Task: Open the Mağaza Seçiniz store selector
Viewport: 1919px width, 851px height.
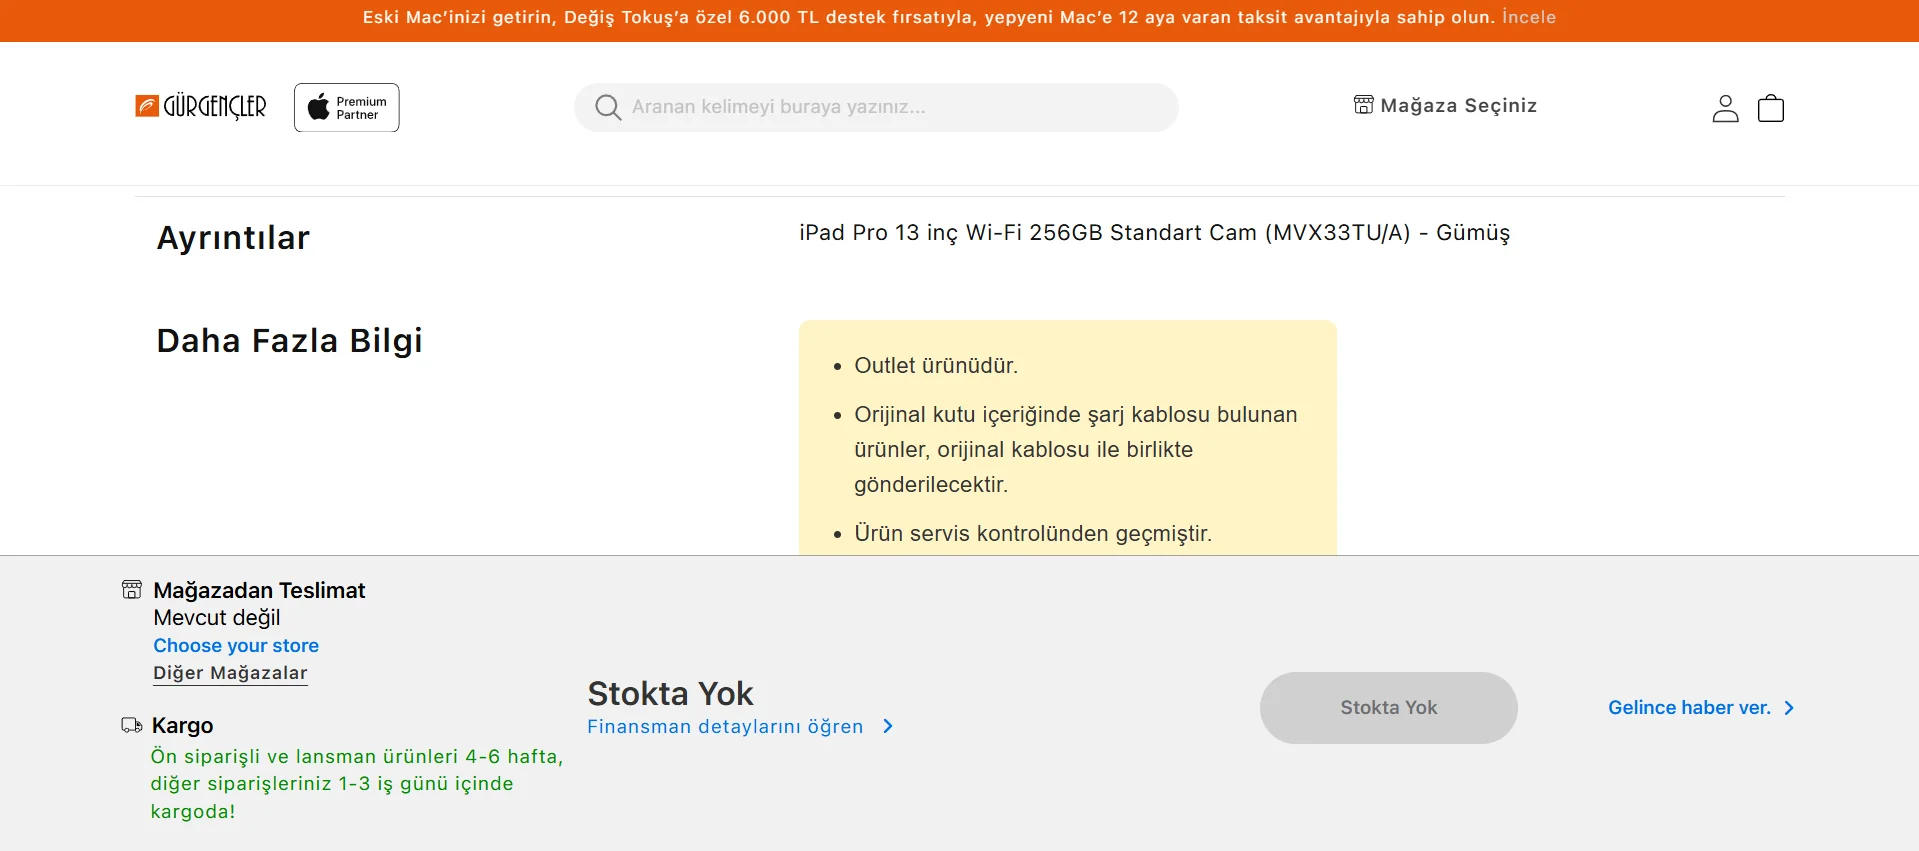Action: (x=1445, y=105)
